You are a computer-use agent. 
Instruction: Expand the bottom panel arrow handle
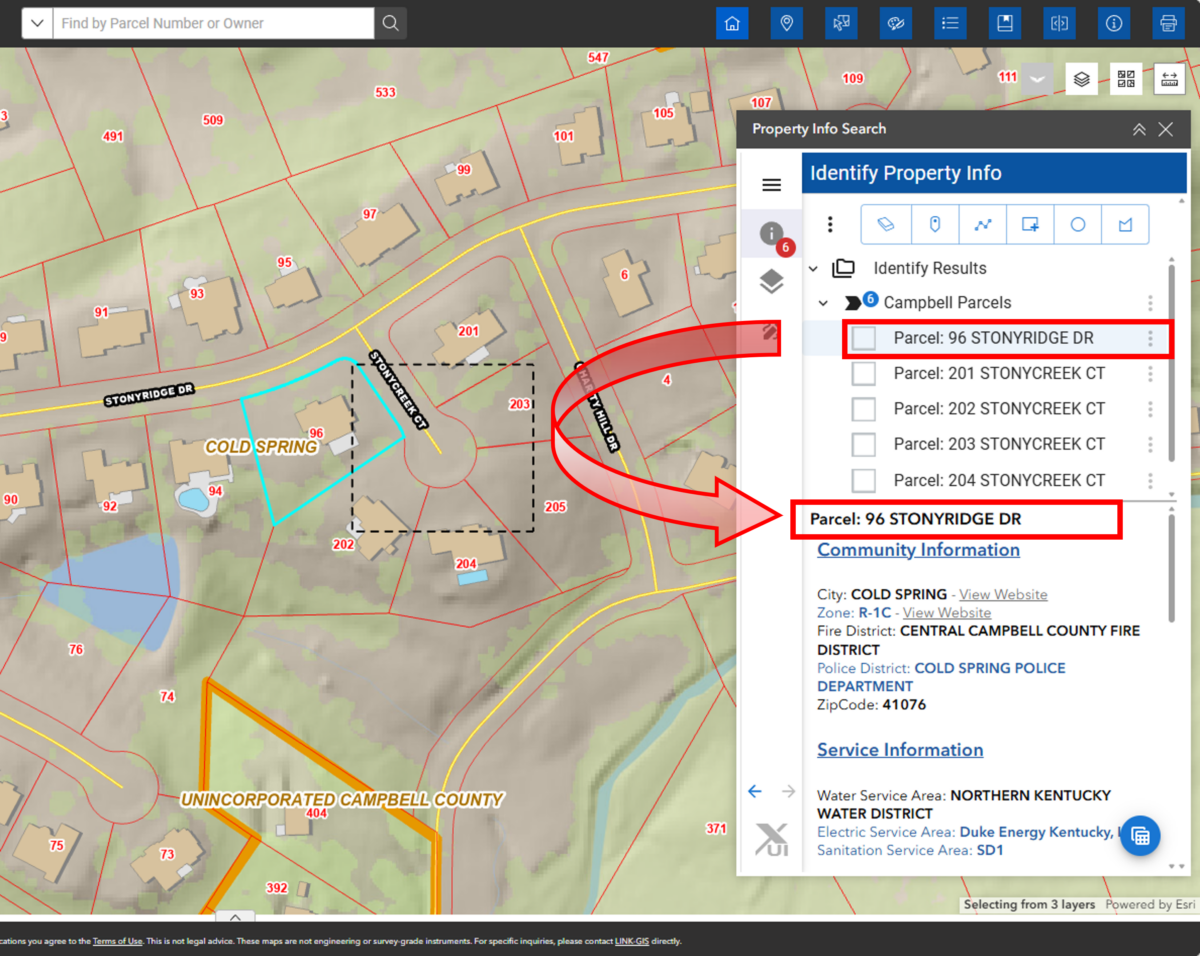pyautogui.click(x=235, y=916)
